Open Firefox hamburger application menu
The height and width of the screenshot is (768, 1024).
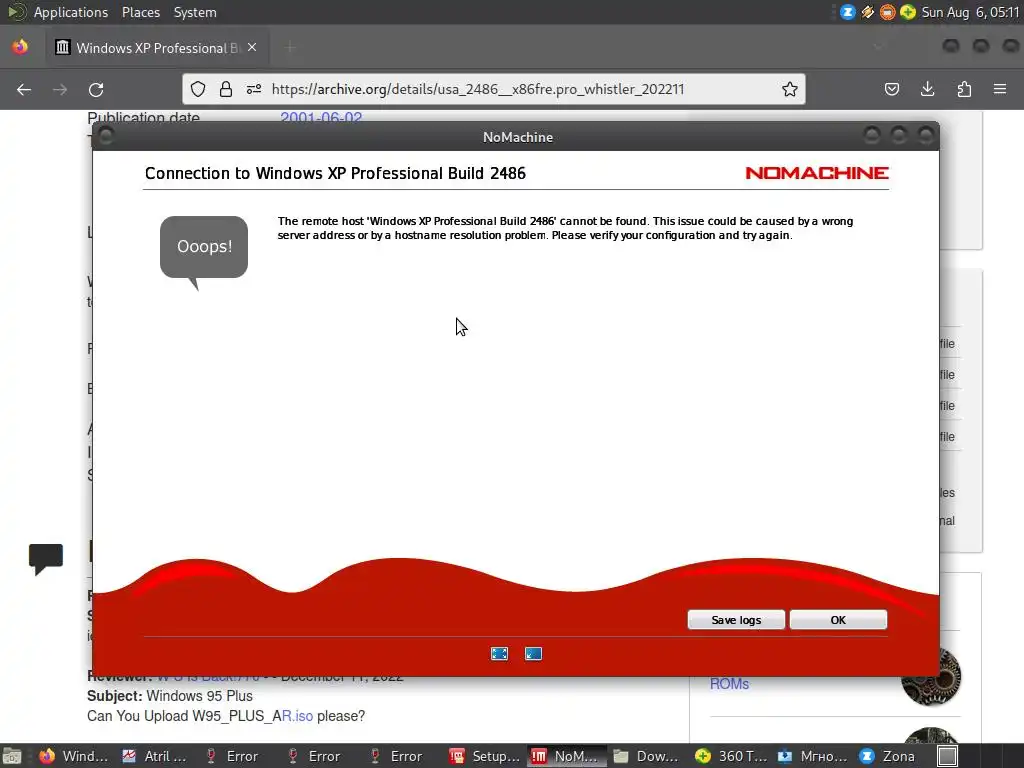[x=1000, y=89]
